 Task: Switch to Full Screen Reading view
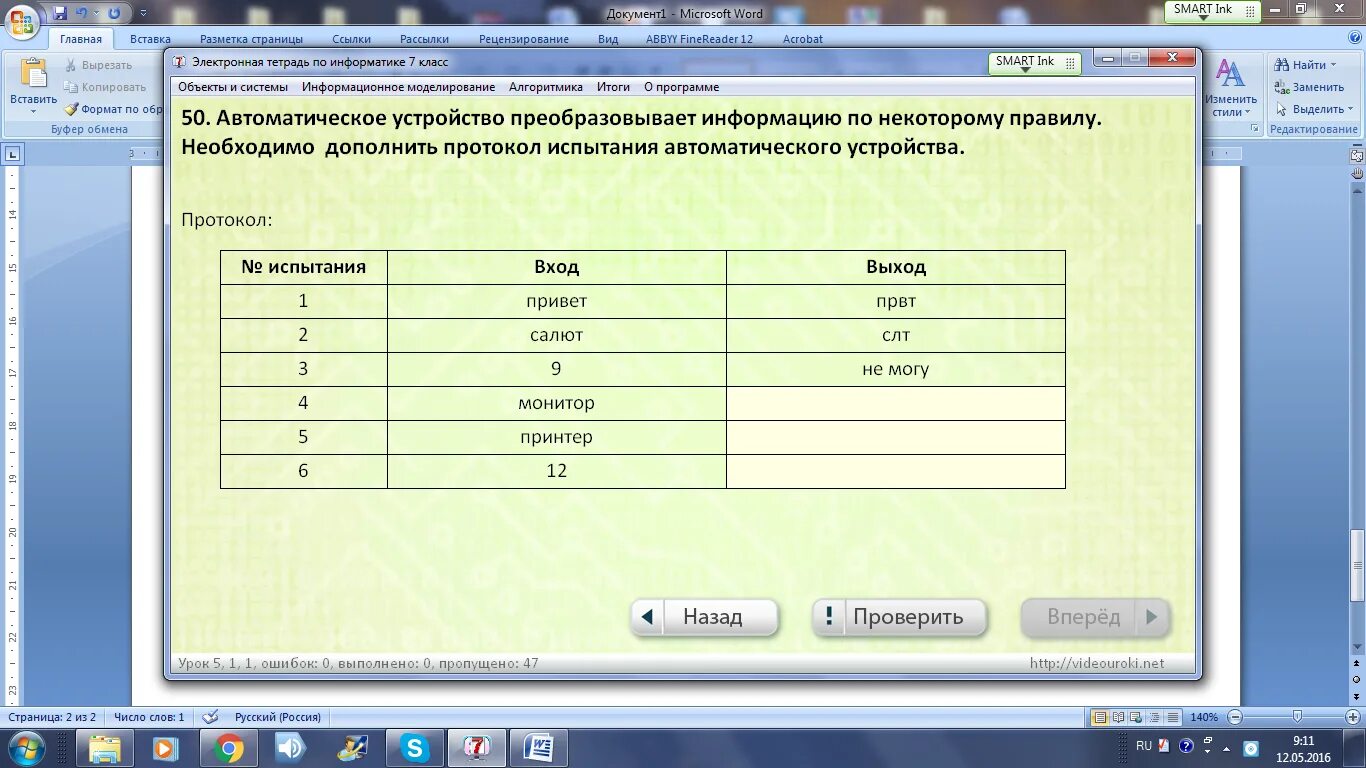pos(1119,717)
